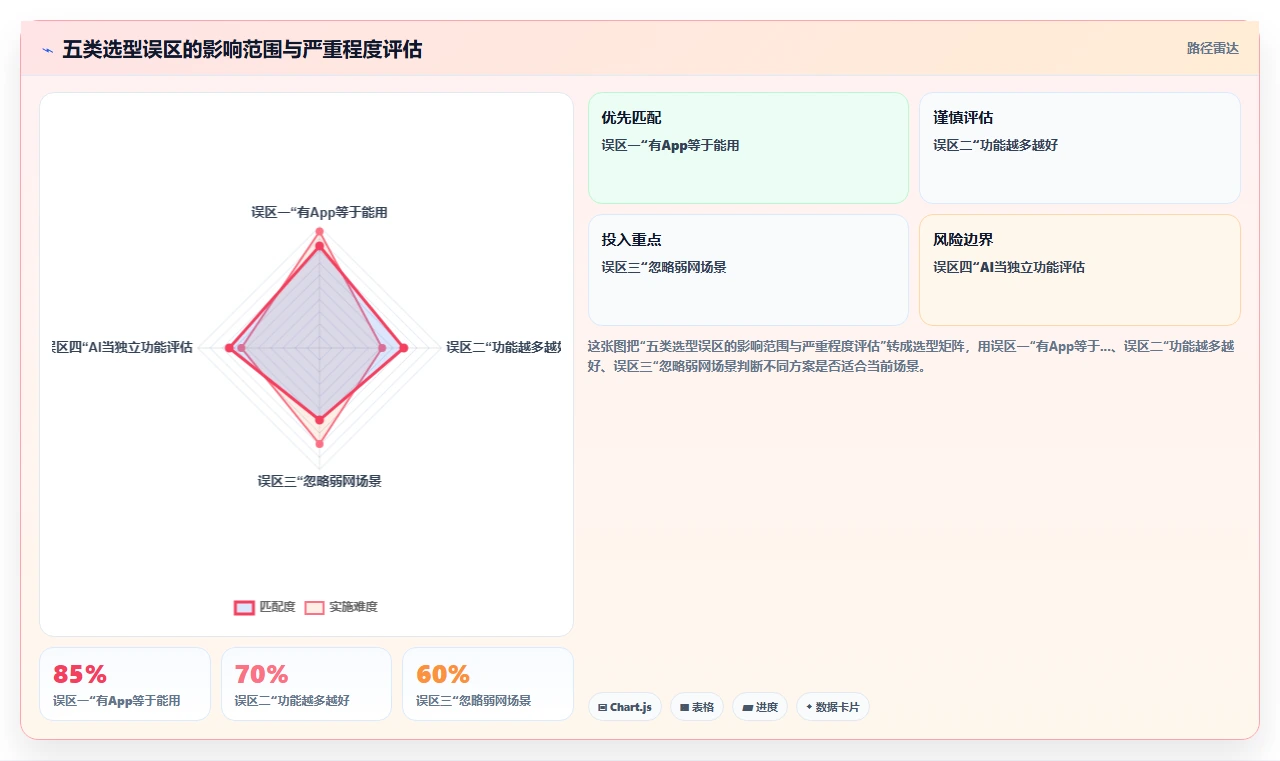Click radar axis label 误区三"忽略弱网场景
Screen dimensions: 1280x761
pos(319,481)
